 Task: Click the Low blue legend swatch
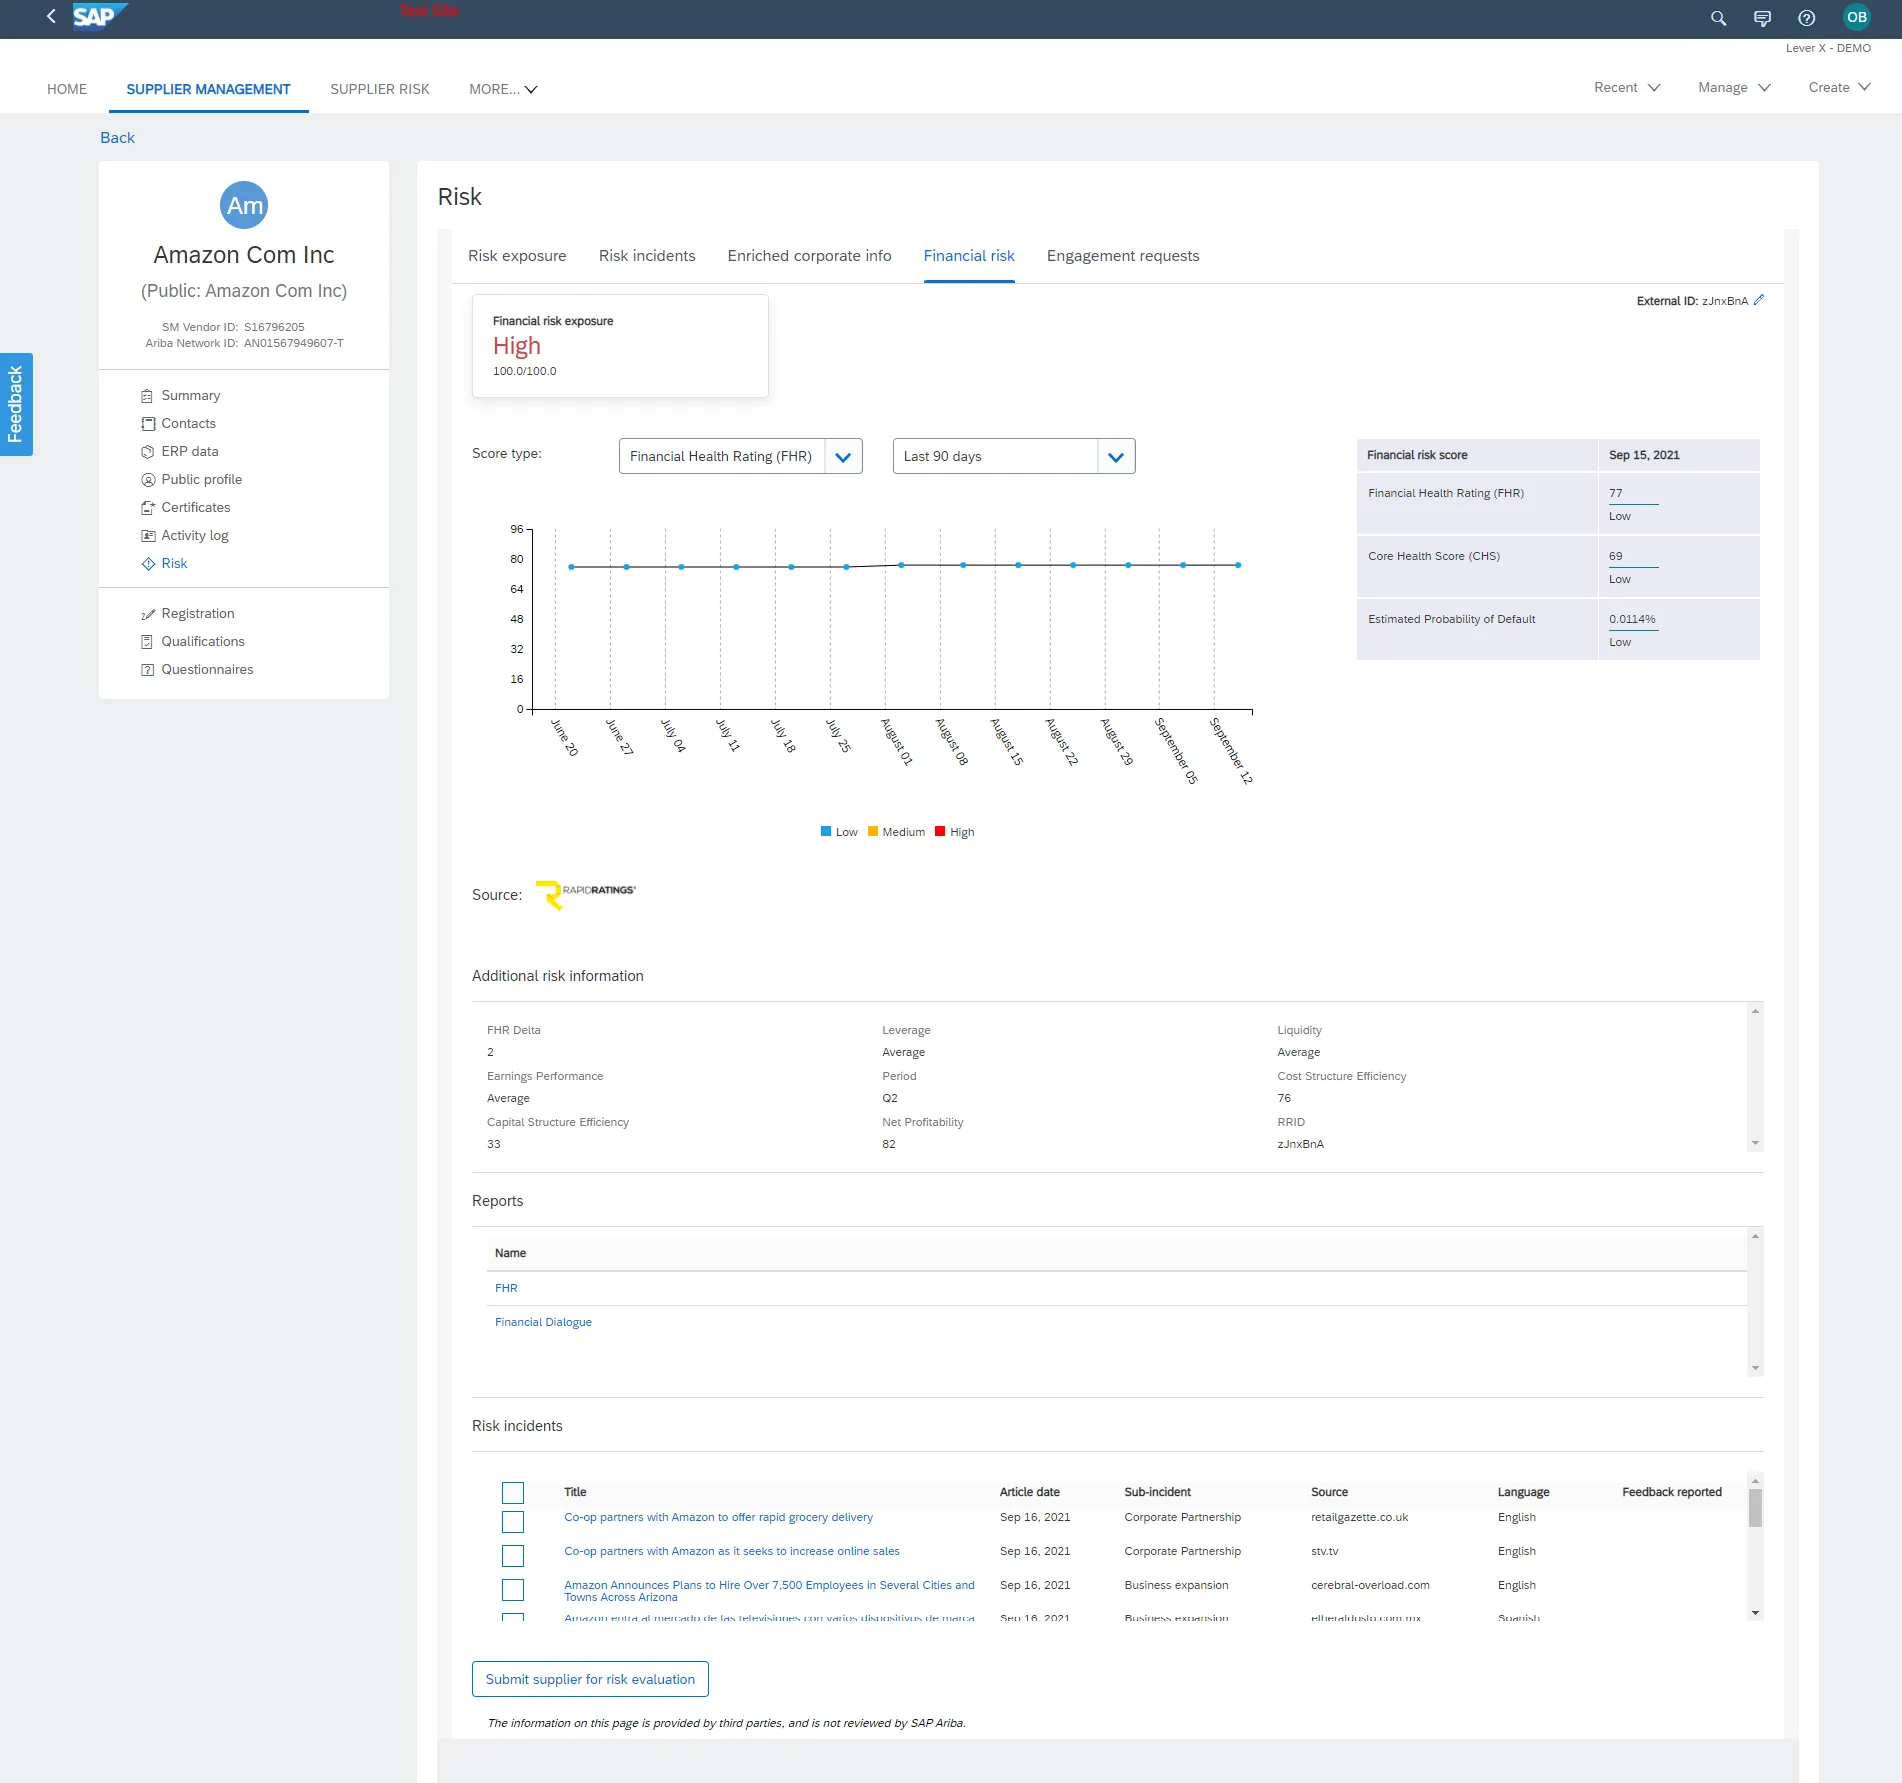826,831
